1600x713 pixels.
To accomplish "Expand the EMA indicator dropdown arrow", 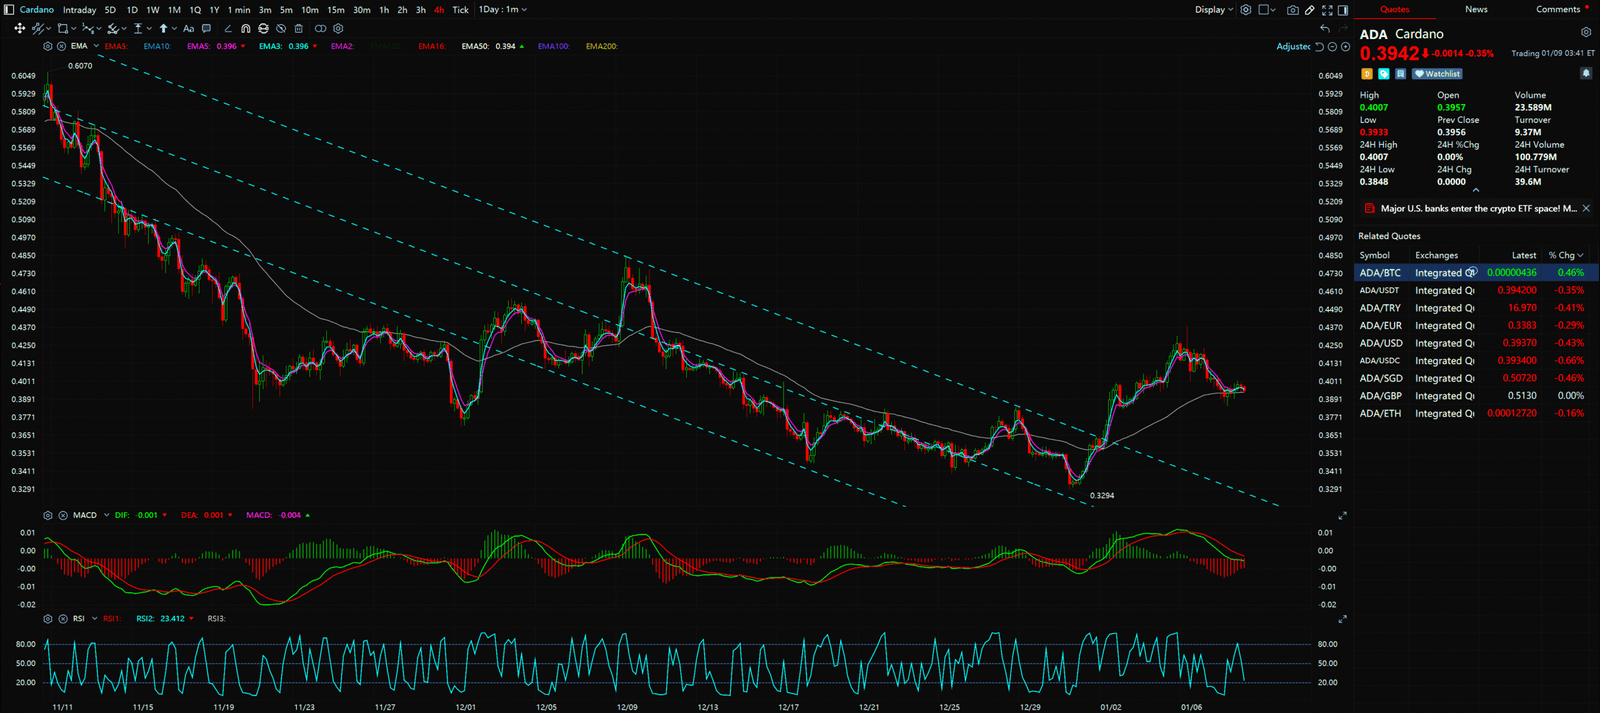I will click(x=96, y=46).
